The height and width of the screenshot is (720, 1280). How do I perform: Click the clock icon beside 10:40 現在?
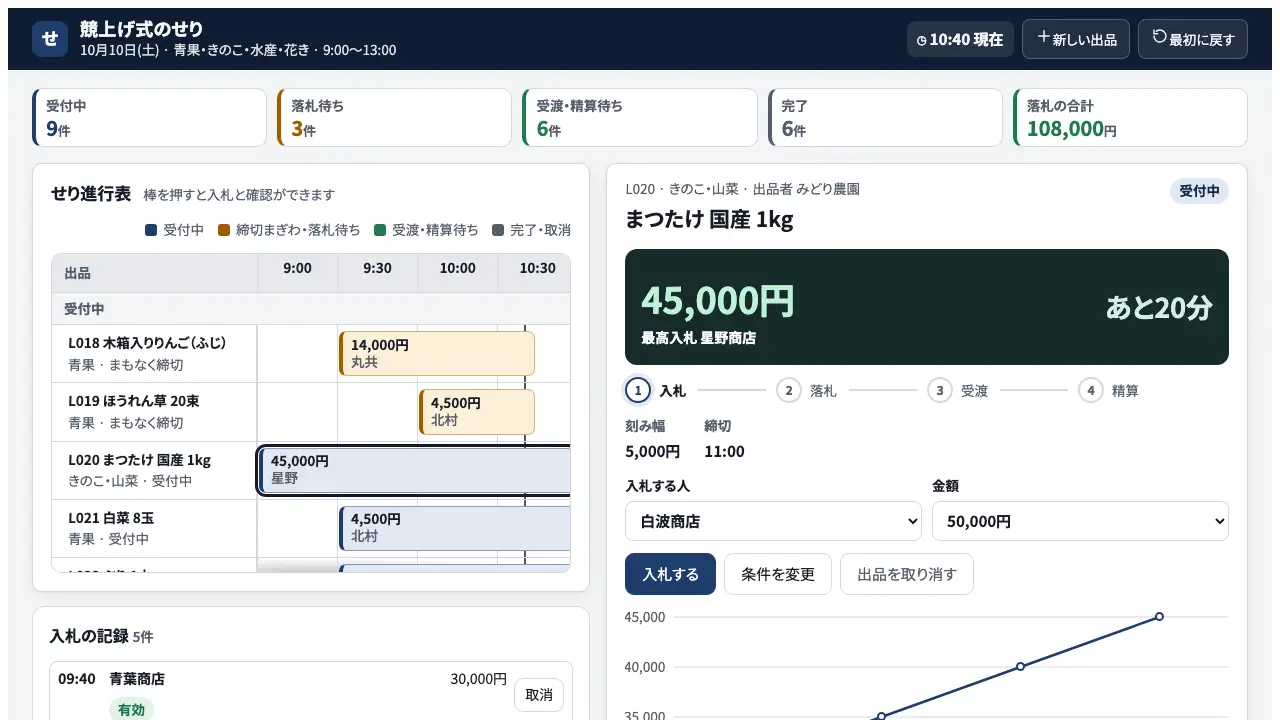point(922,40)
